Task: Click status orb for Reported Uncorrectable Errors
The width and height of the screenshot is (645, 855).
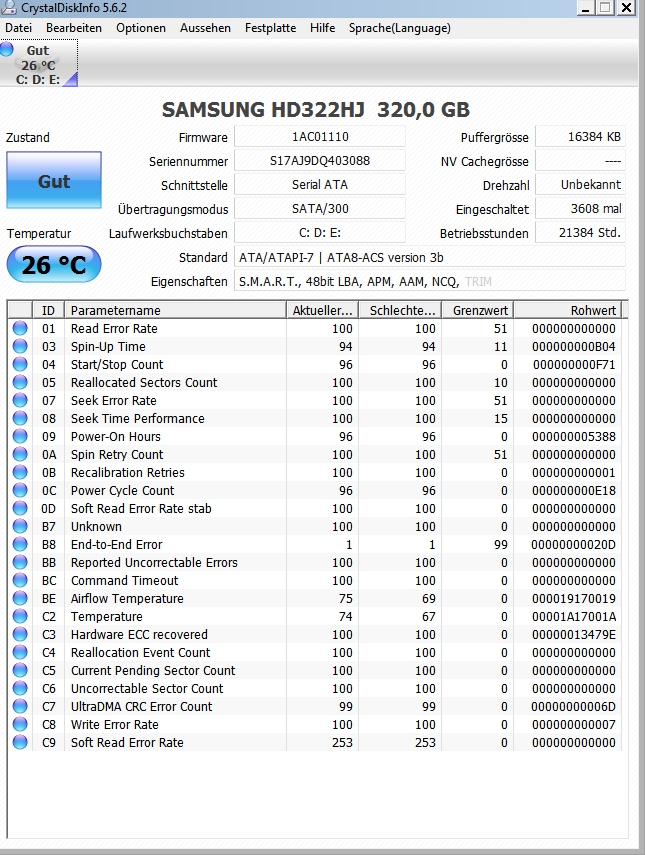Action: pyautogui.click(x=20, y=562)
